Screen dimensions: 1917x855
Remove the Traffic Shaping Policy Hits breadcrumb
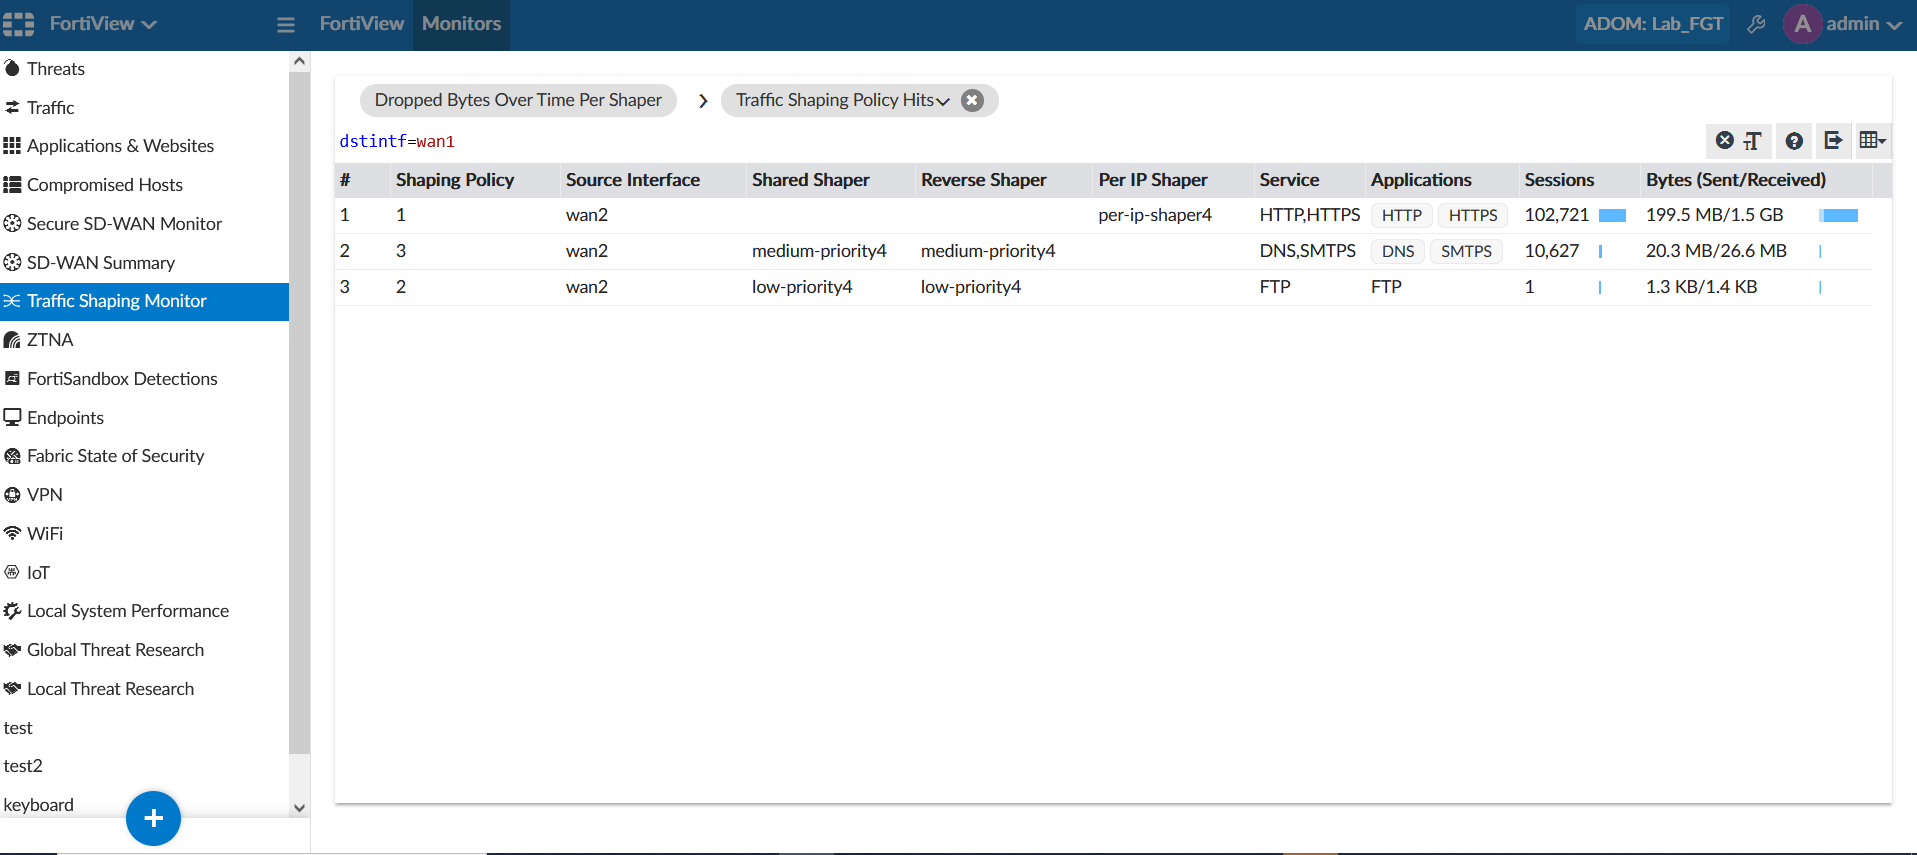point(972,100)
